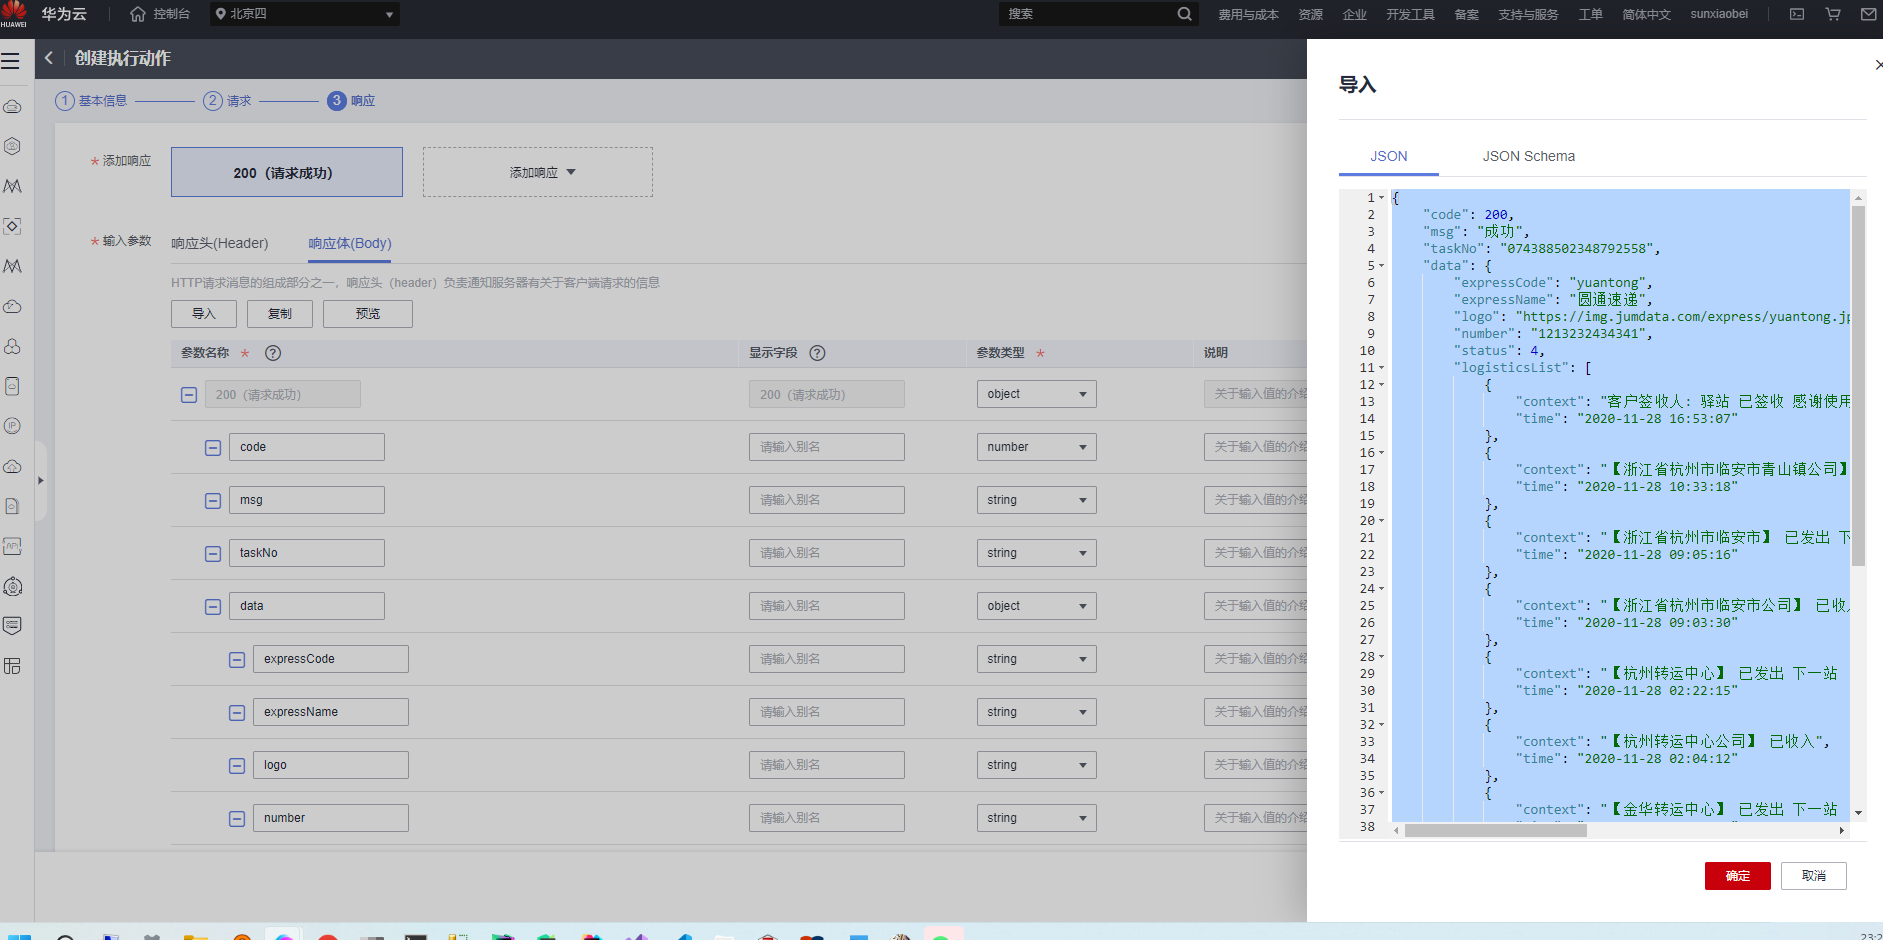Click the 导入 button
This screenshot has height=940, width=1883.
(204, 314)
